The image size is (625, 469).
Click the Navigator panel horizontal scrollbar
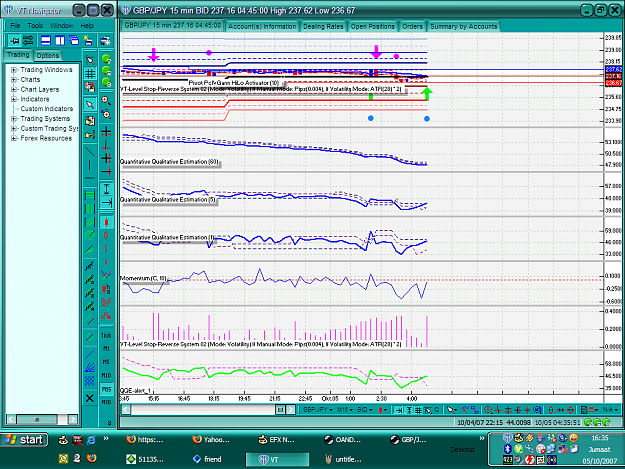tap(42, 419)
